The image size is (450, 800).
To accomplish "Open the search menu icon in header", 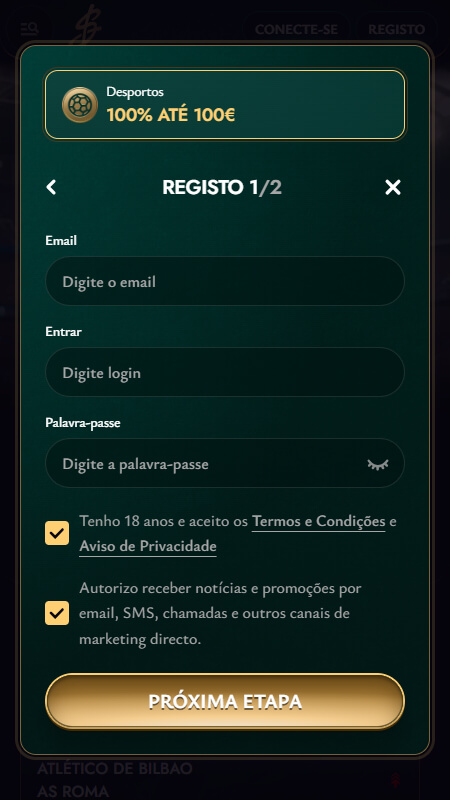I will [30, 29].
